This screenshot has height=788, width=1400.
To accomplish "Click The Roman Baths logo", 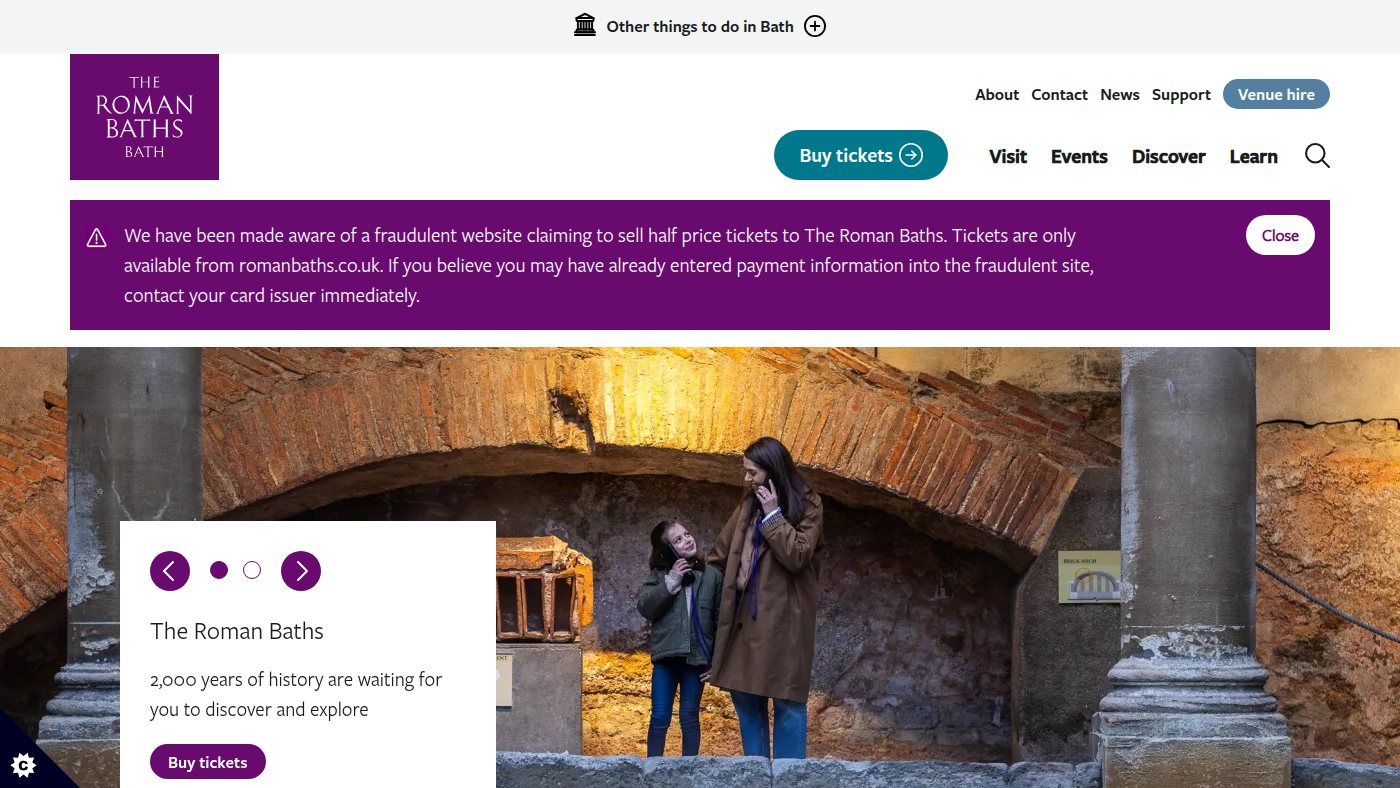I will point(144,117).
